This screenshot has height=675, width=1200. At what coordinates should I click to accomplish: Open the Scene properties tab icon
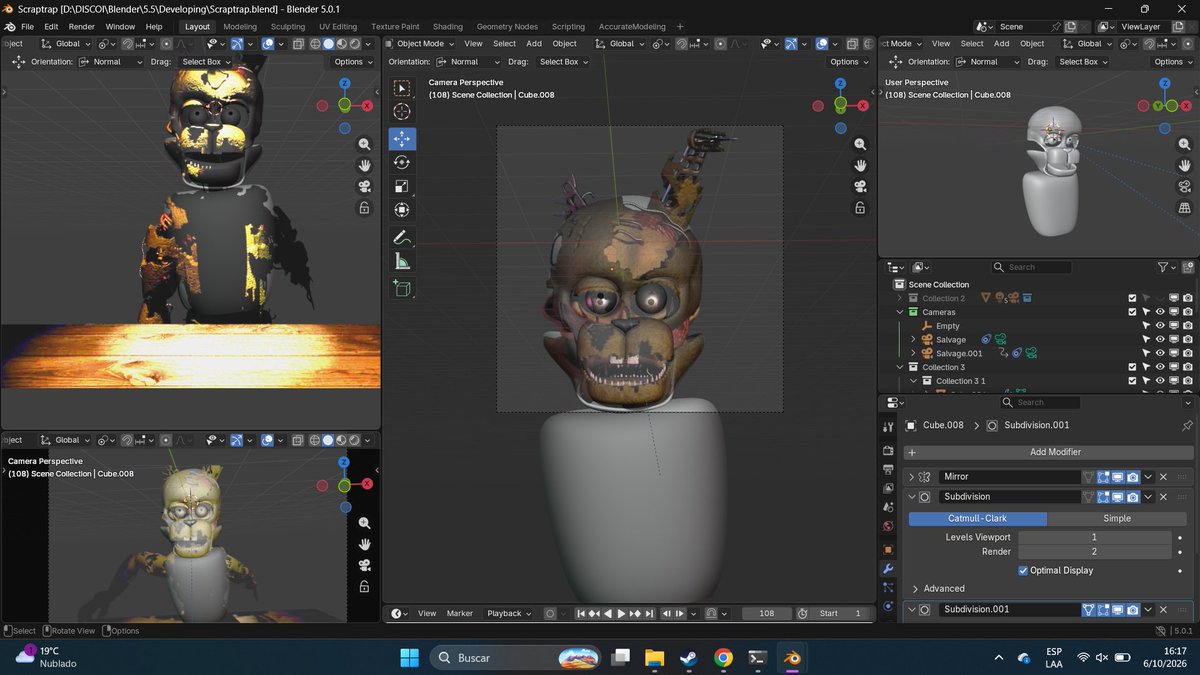pyautogui.click(x=888, y=507)
